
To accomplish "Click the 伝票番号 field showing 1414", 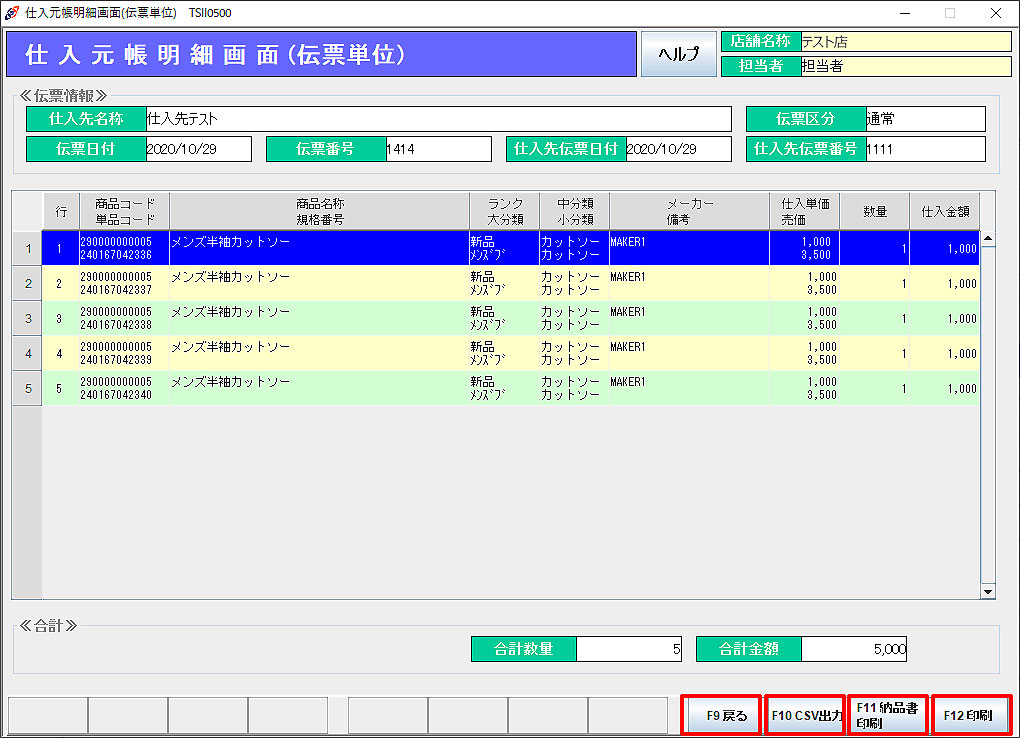I will pos(438,149).
